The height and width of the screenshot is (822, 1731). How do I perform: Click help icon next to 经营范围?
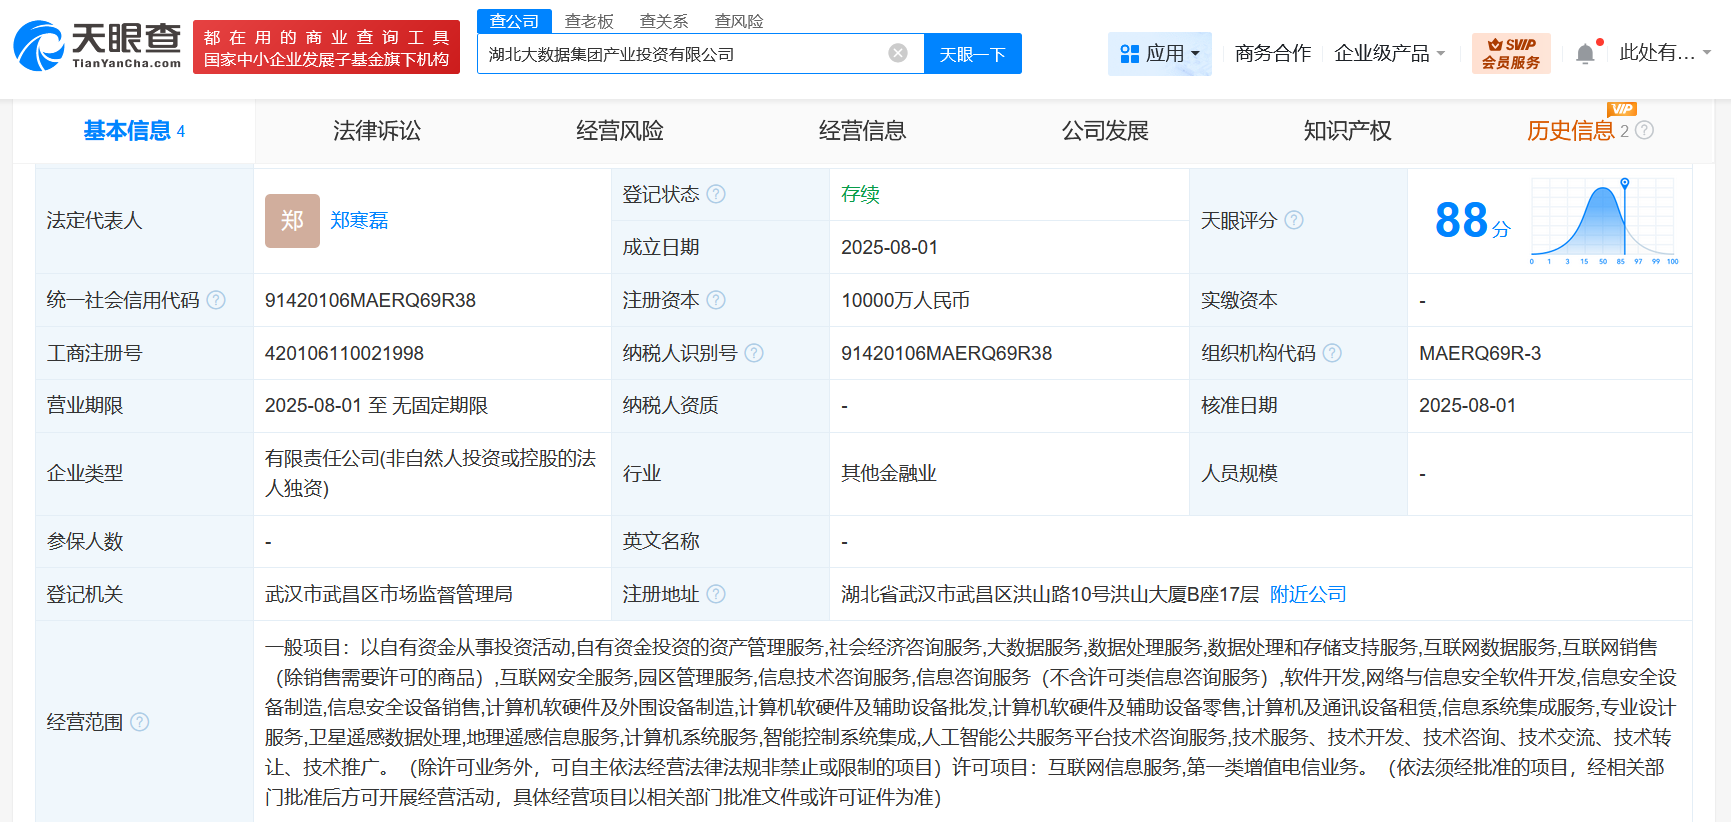140,722
